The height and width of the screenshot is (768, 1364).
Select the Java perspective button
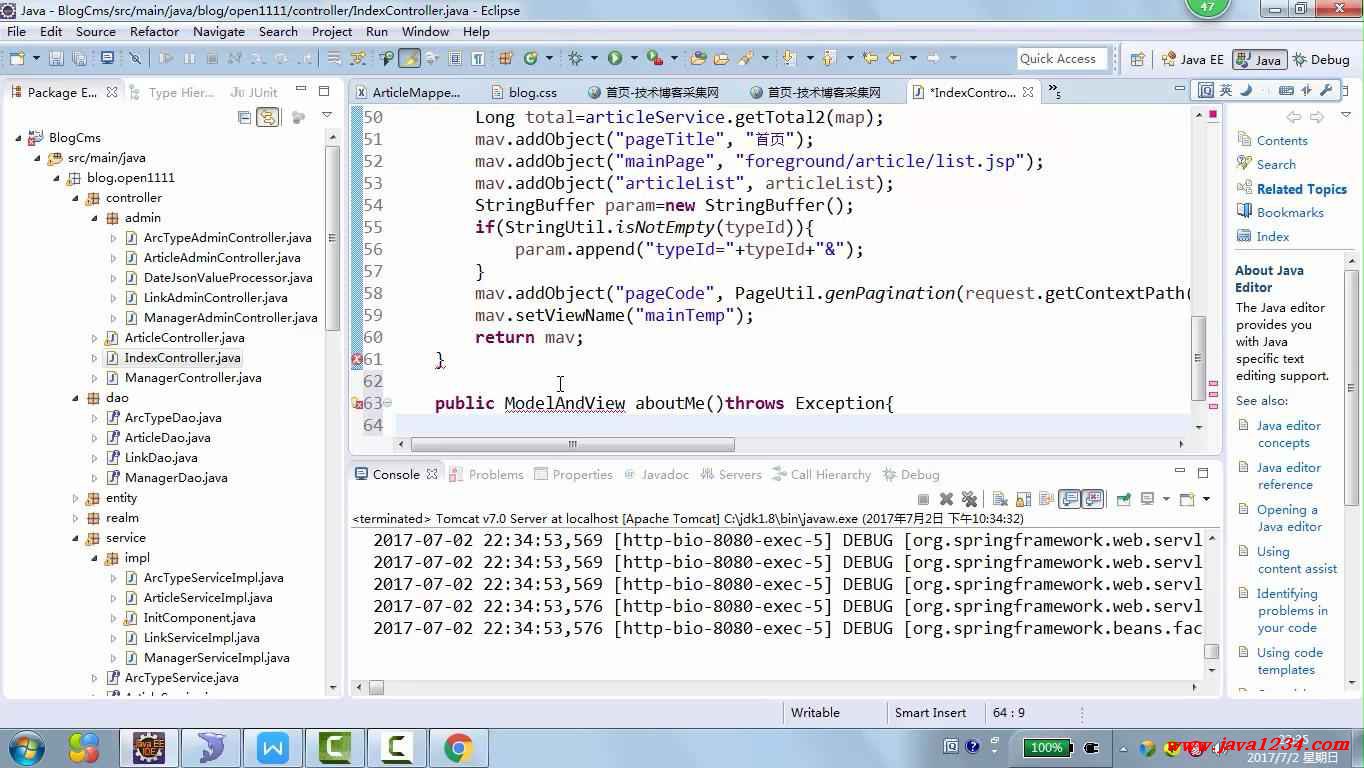pos(1259,59)
